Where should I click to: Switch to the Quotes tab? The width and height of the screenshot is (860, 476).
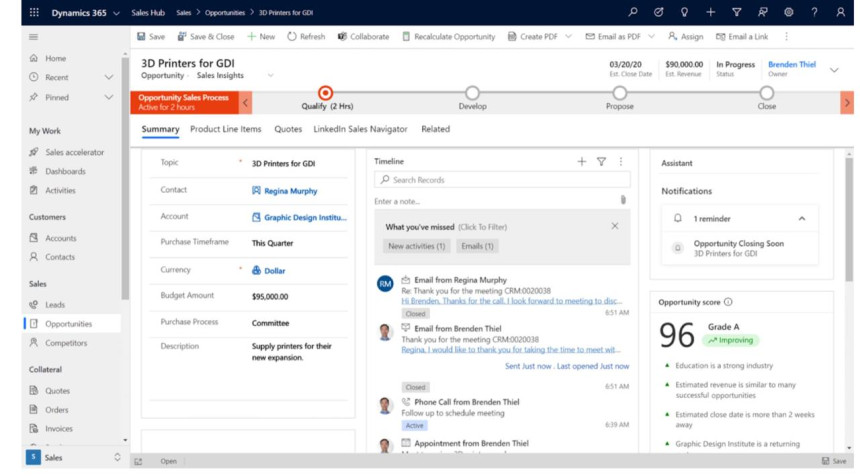tap(288, 129)
